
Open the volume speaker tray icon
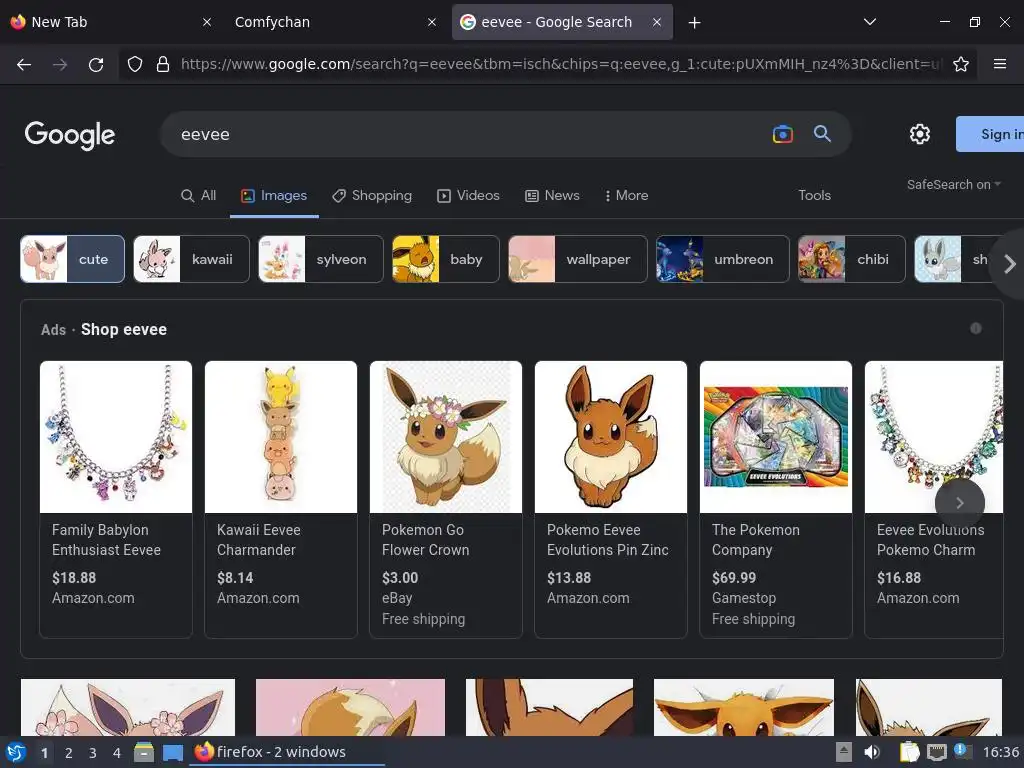pos(872,752)
